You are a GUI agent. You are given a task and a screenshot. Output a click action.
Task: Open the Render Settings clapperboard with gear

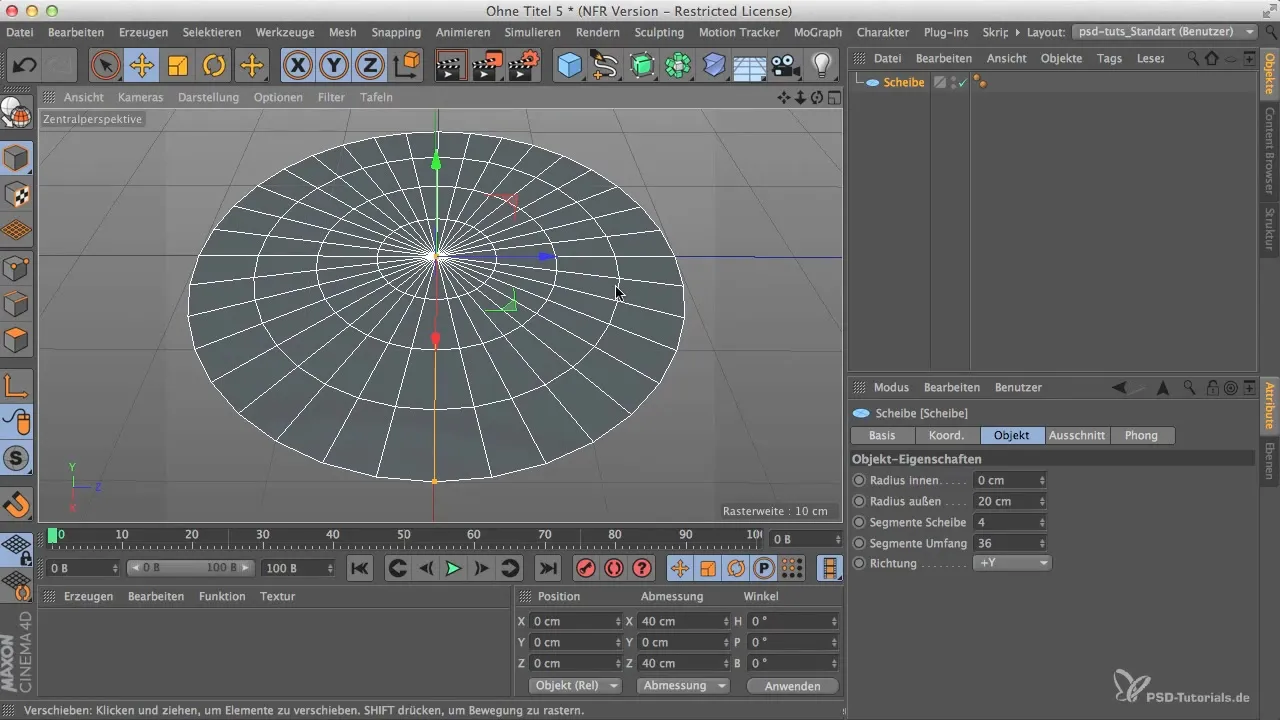pyautogui.click(x=523, y=66)
